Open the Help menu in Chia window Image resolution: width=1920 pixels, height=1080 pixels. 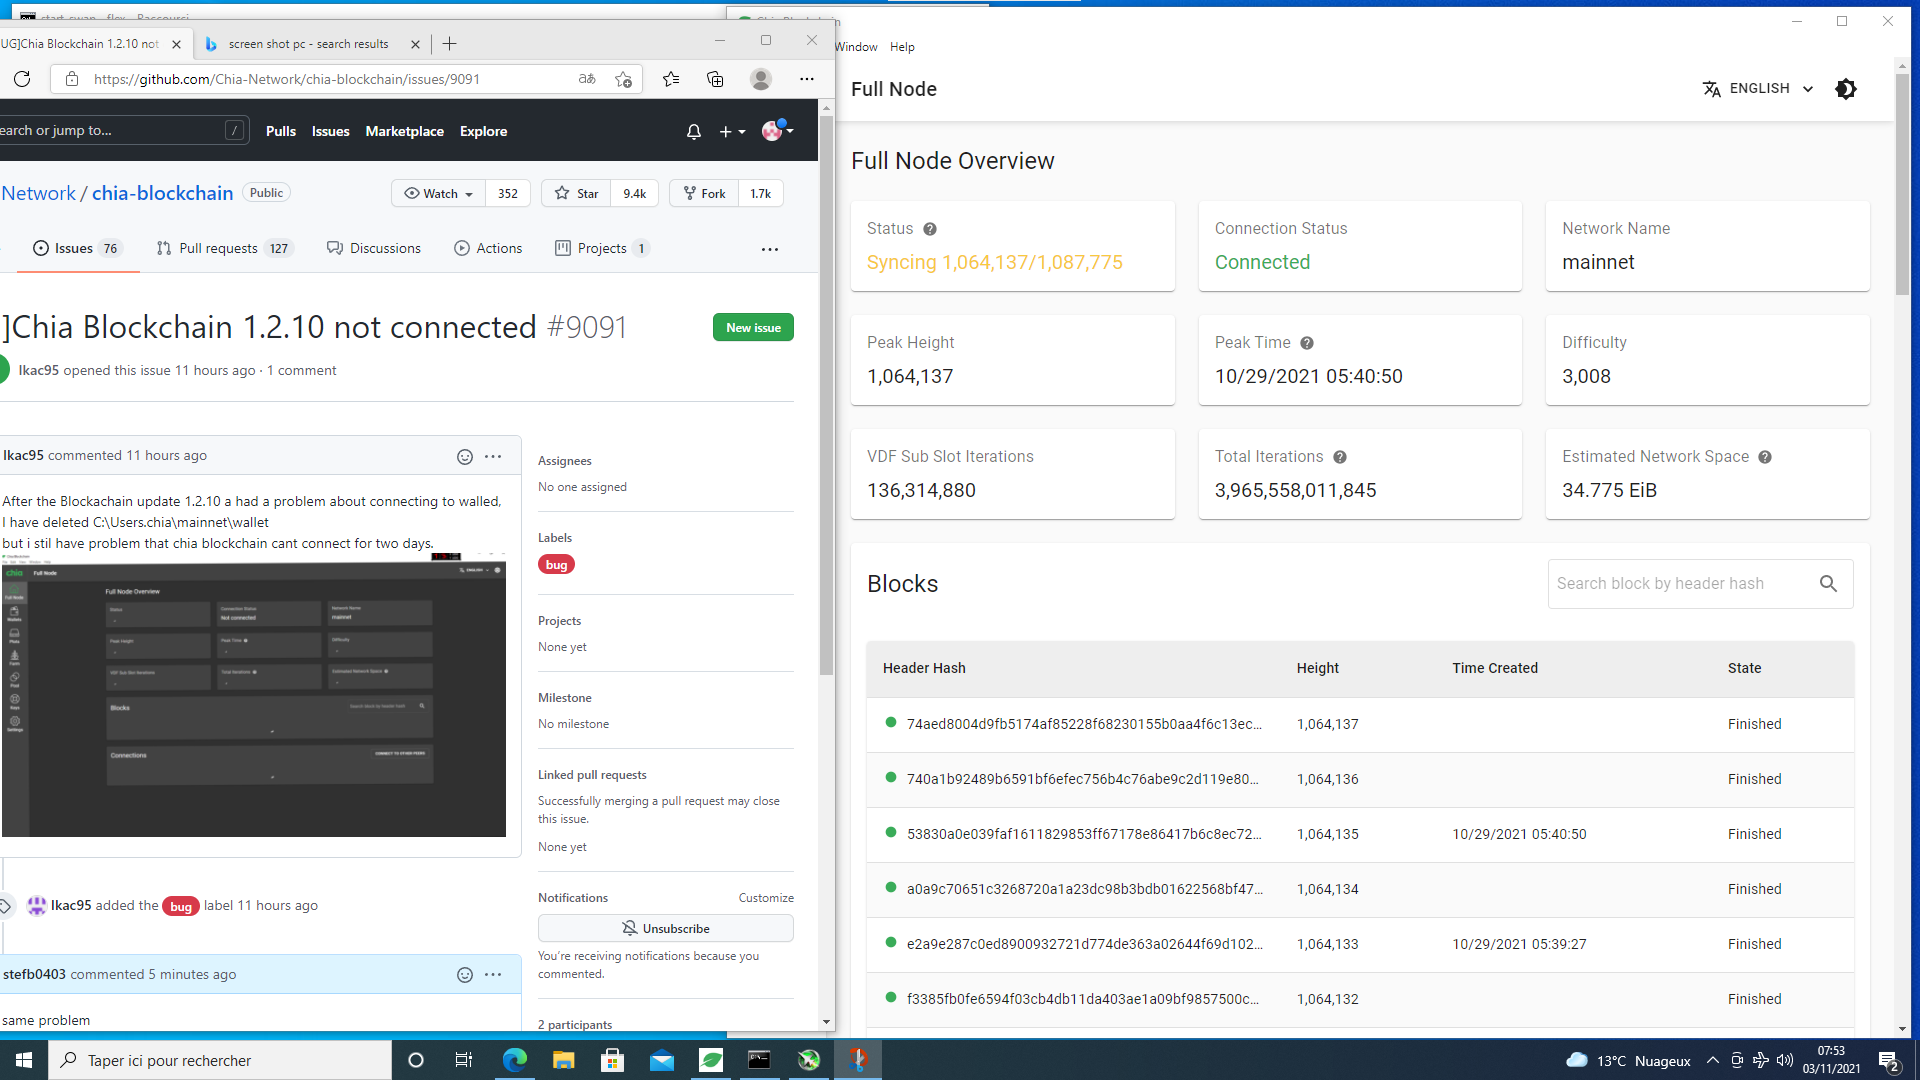coord(902,47)
